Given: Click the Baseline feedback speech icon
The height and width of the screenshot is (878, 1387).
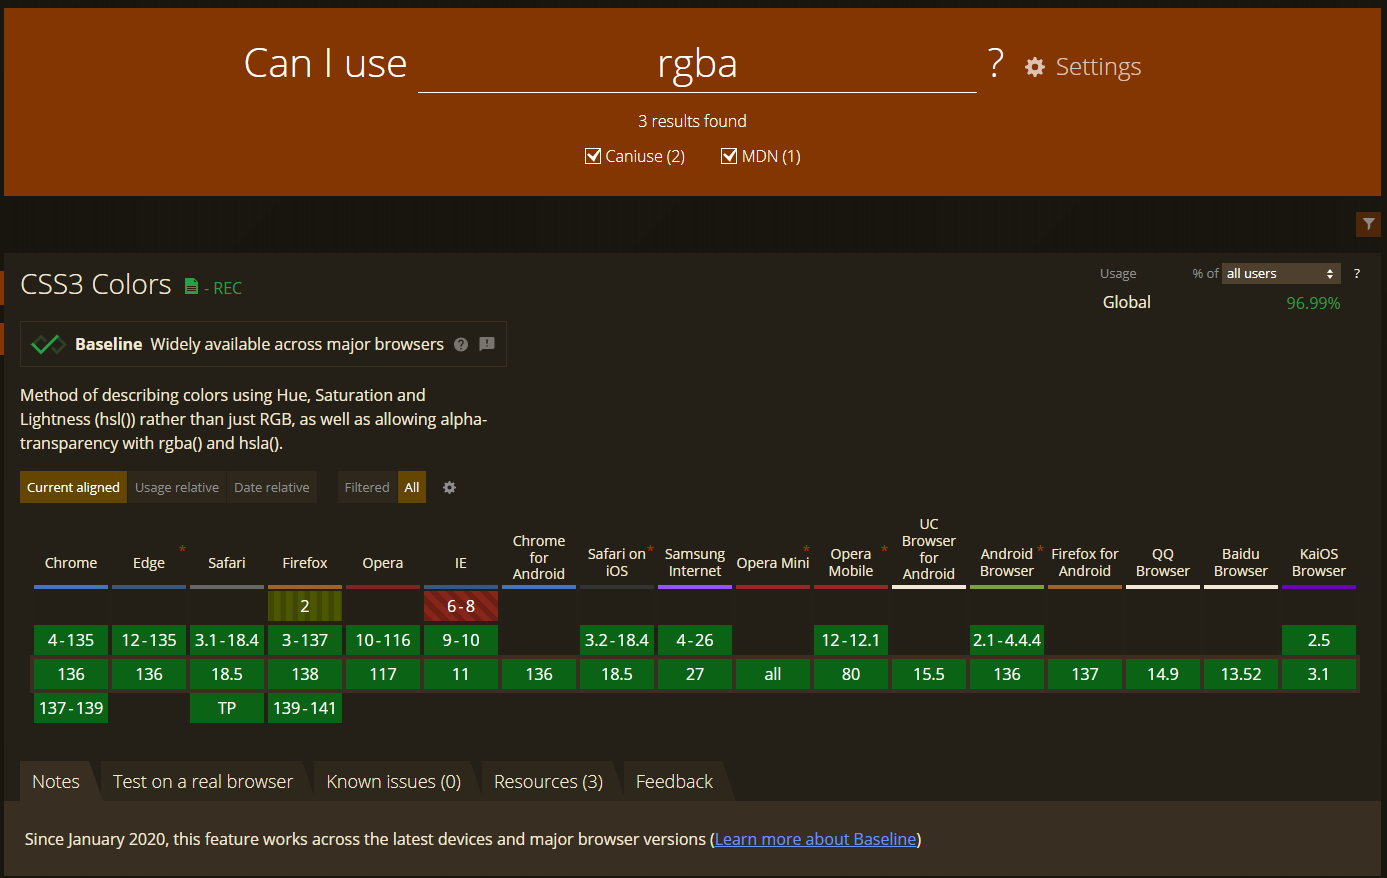Looking at the screenshot, I should click(x=487, y=344).
